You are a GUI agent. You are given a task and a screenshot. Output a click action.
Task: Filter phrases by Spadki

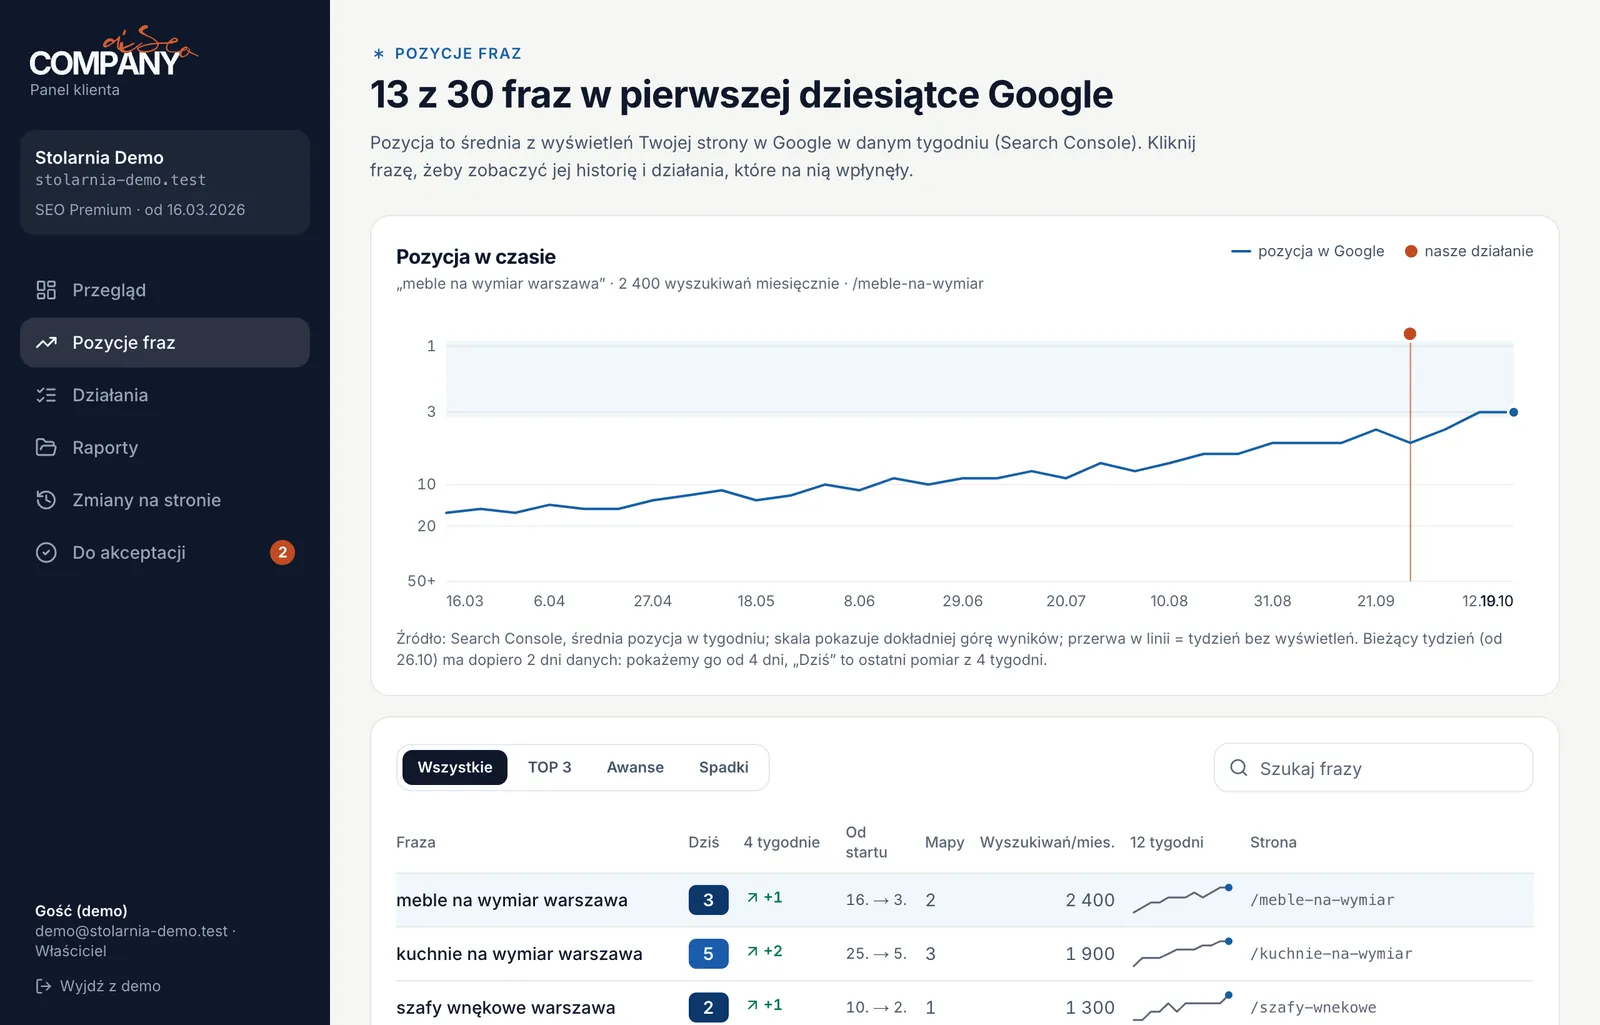(x=724, y=767)
